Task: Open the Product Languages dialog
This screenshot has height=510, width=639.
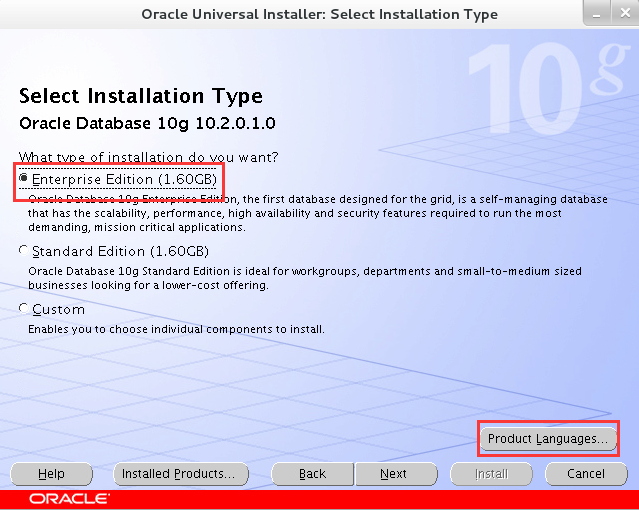Action: click(548, 439)
